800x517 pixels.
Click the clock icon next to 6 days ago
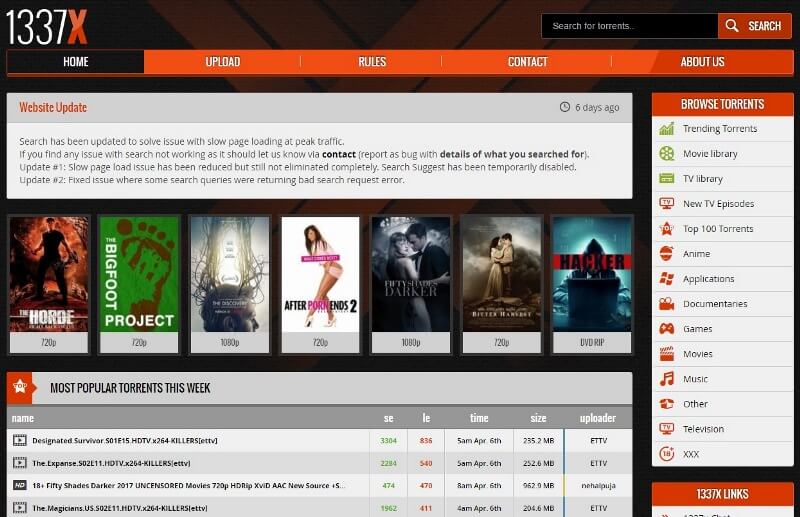pos(564,107)
